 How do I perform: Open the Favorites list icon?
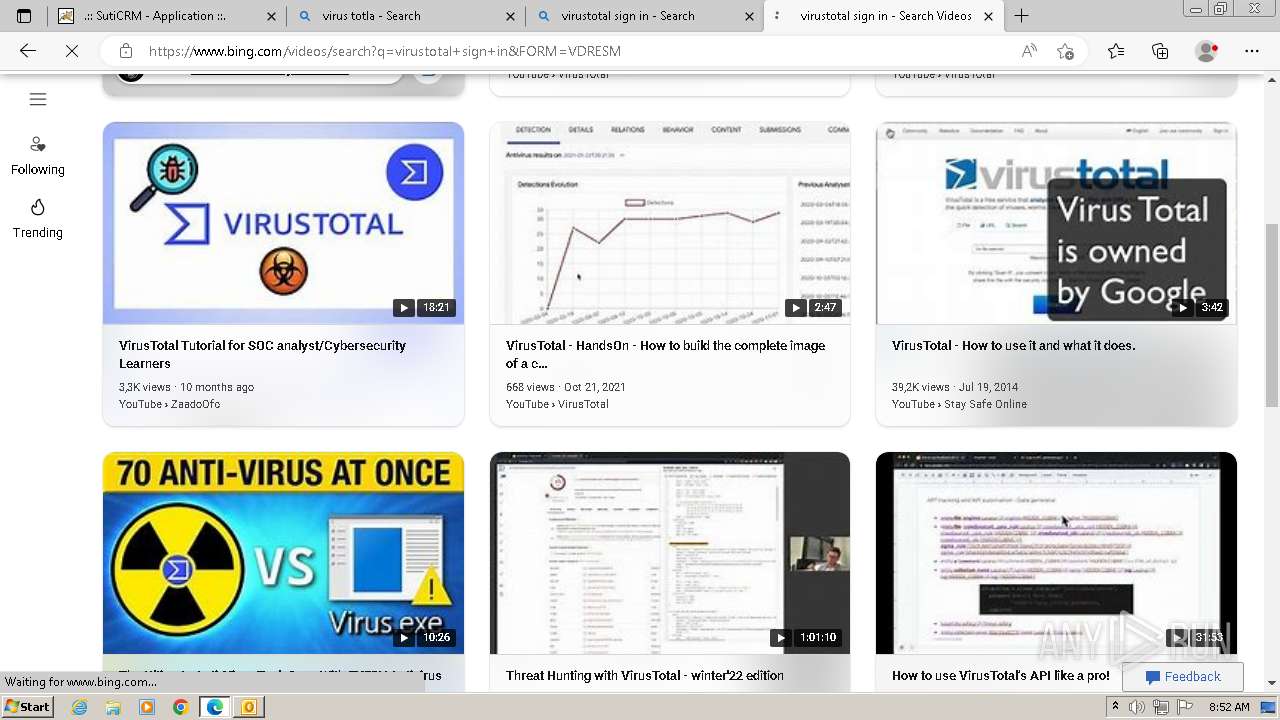(x=1116, y=51)
